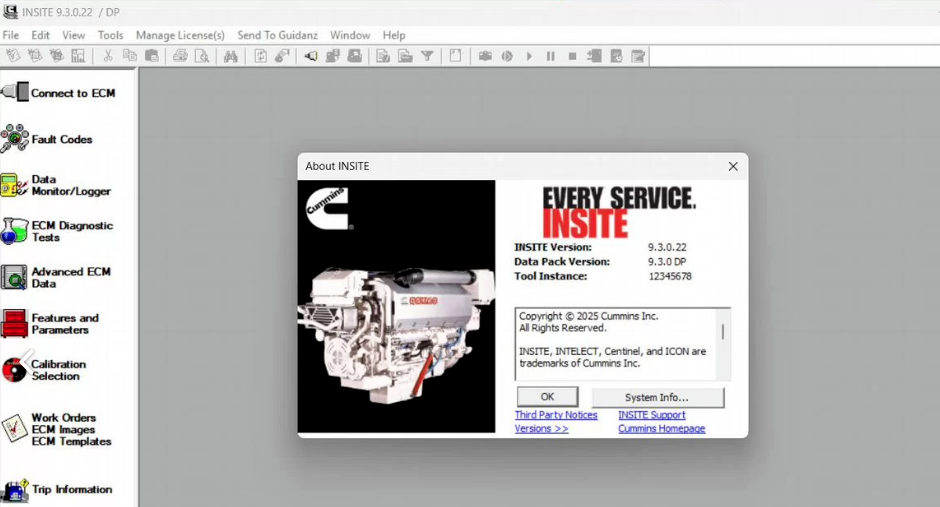Open the Fault Codes panel
The height and width of the screenshot is (507, 940).
coord(15,139)
